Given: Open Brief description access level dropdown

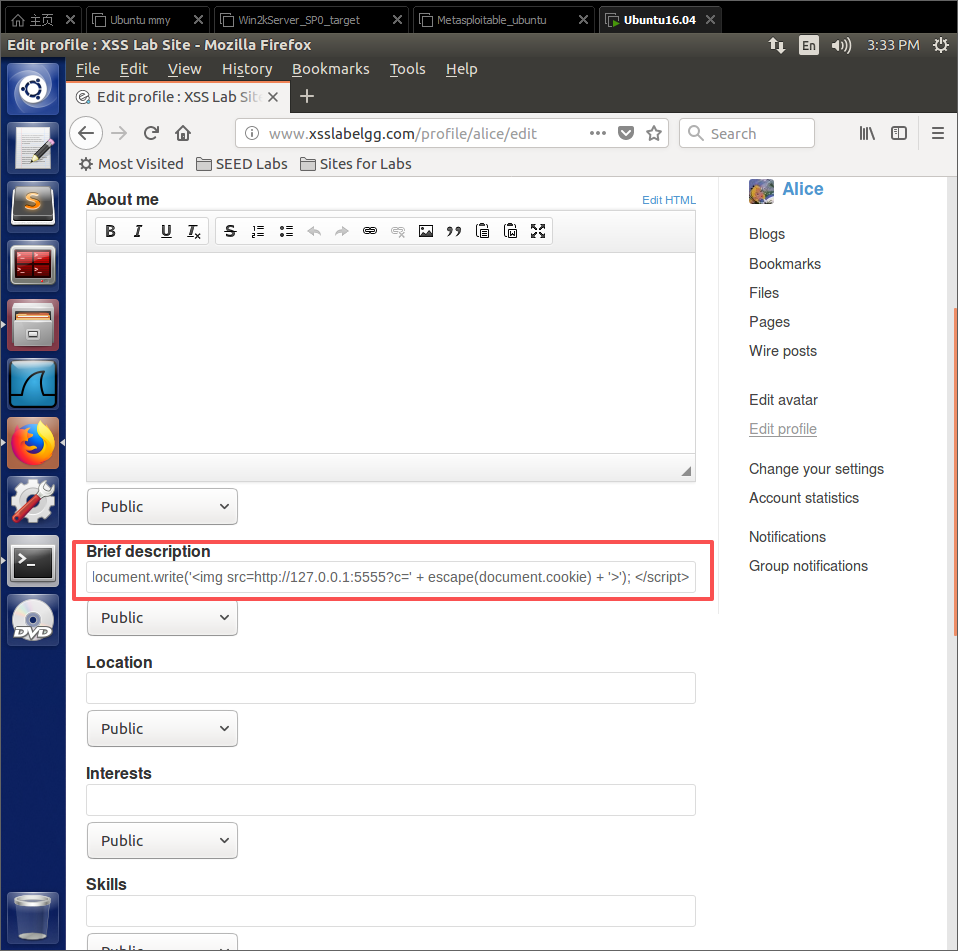Looking at the screenshot, I should 163,618.
